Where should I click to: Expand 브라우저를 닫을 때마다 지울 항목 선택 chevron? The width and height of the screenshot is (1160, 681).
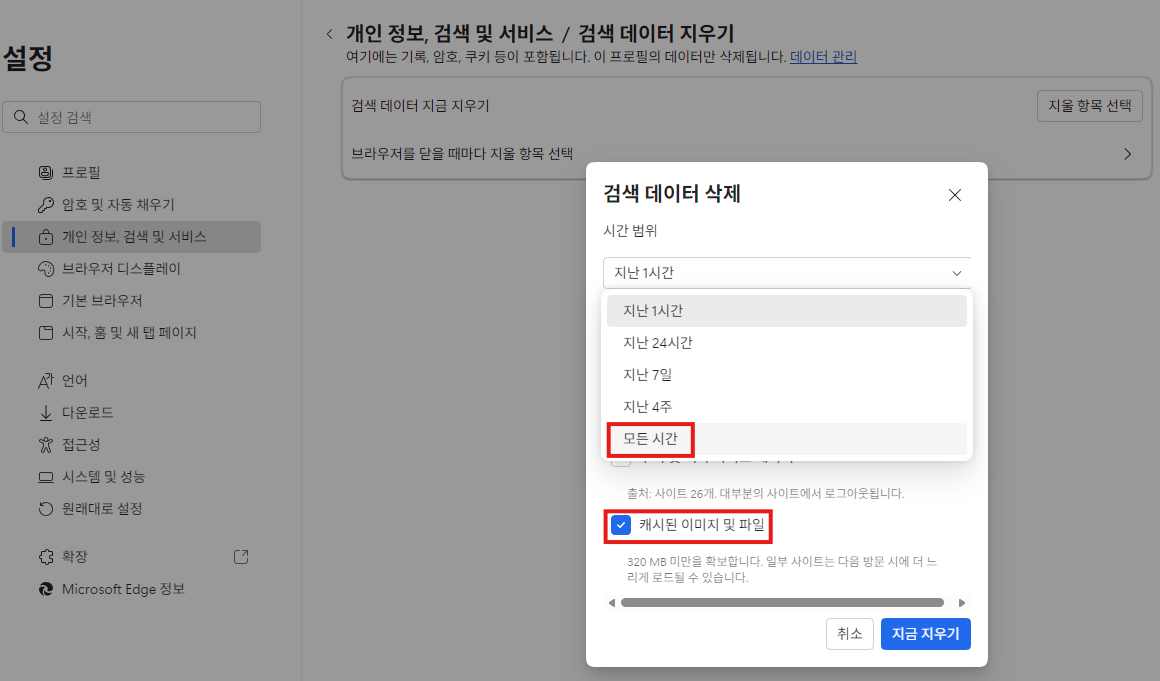1127,154
